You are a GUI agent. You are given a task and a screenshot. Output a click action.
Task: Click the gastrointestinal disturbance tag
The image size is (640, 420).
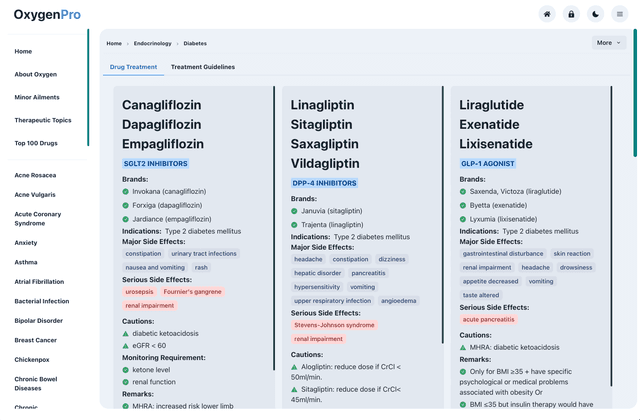click(x=503, y=253)
